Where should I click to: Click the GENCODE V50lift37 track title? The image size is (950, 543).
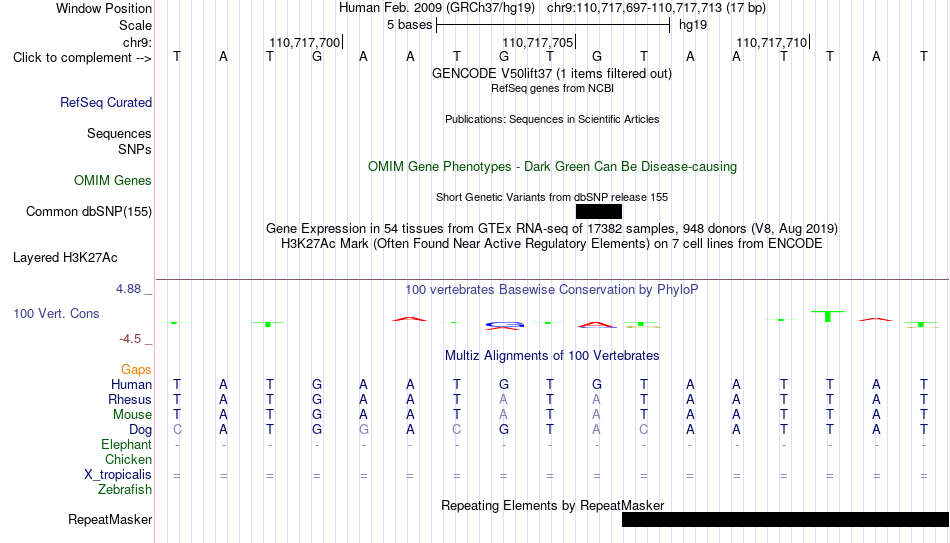pyautogui.click(x=551, y=73)
